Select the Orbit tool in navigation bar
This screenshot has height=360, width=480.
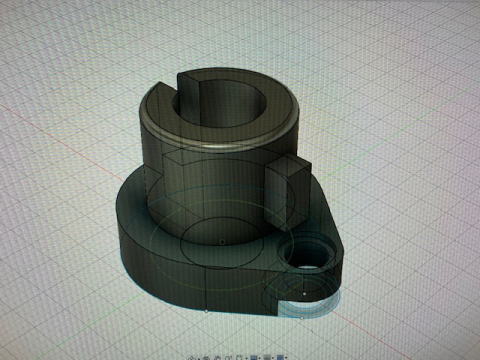pos(191,358)
